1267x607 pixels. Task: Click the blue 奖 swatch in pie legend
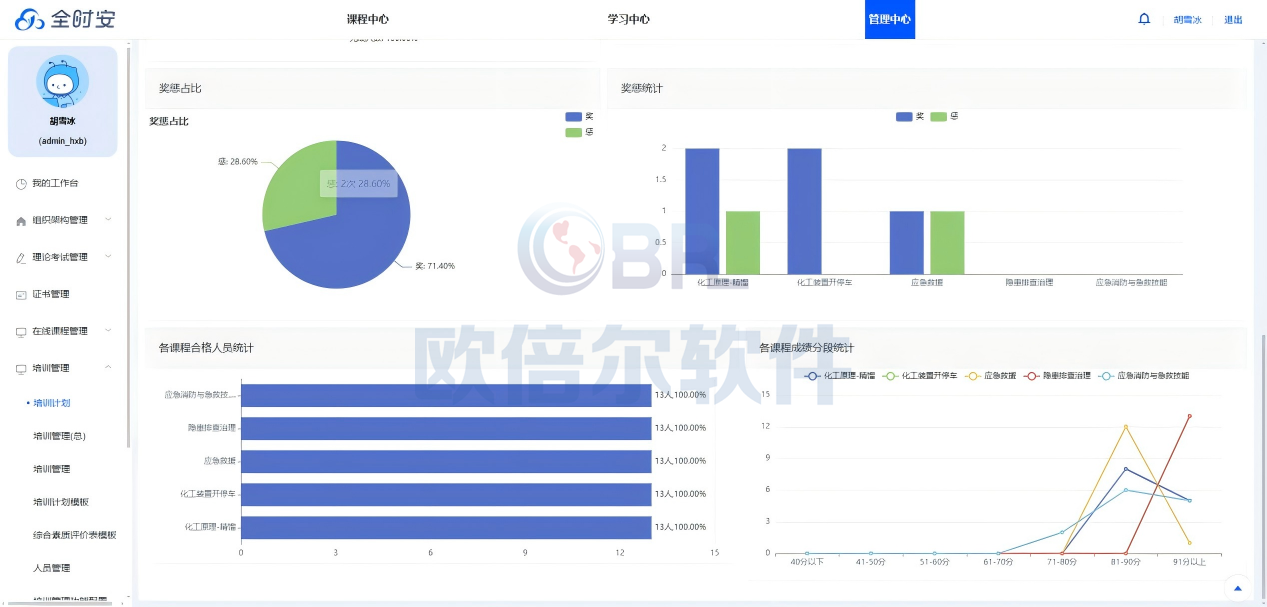pyautogui.click(x=573, y=117)
